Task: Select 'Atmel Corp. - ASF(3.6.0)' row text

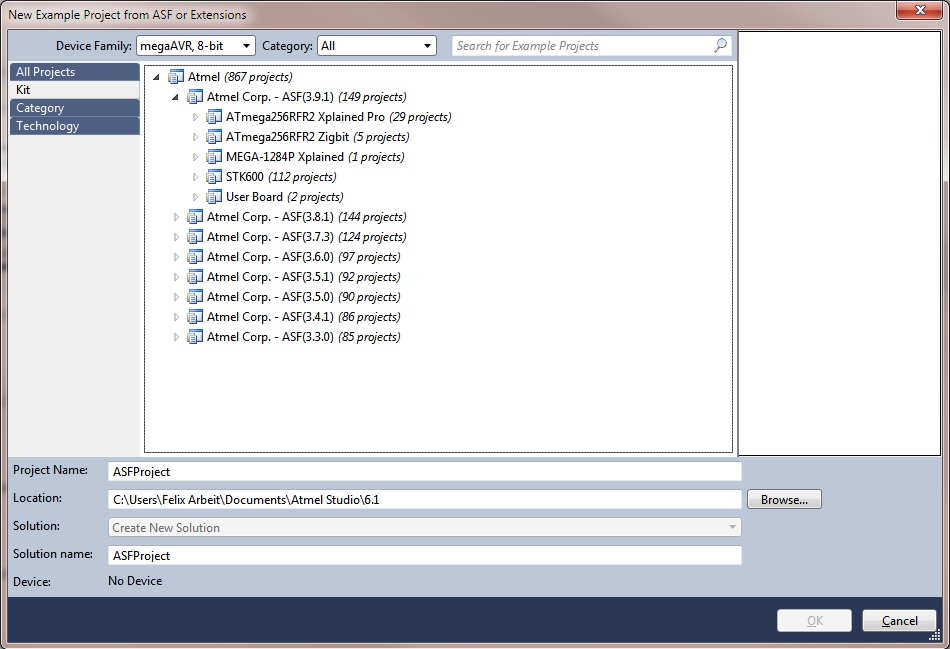Action: click(304, 257)
